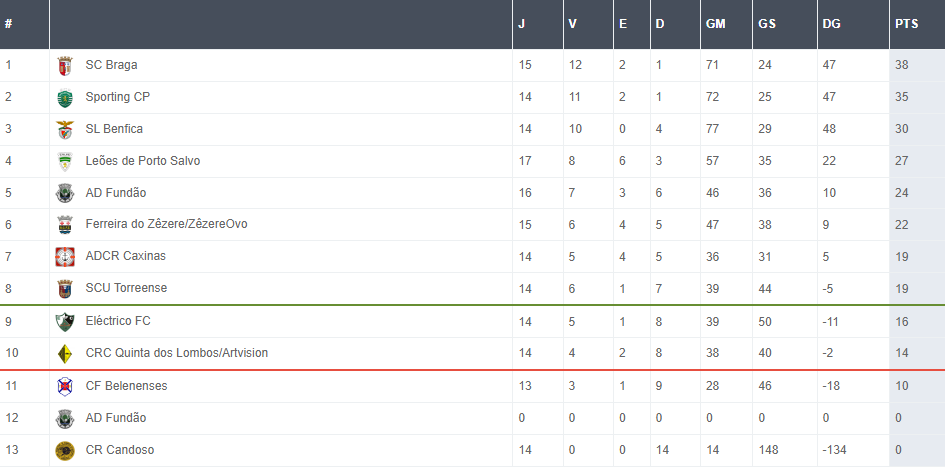945x468 pixels.
Task: Open the fifth-place AD Fundão team link
Action: click(115, 193)
